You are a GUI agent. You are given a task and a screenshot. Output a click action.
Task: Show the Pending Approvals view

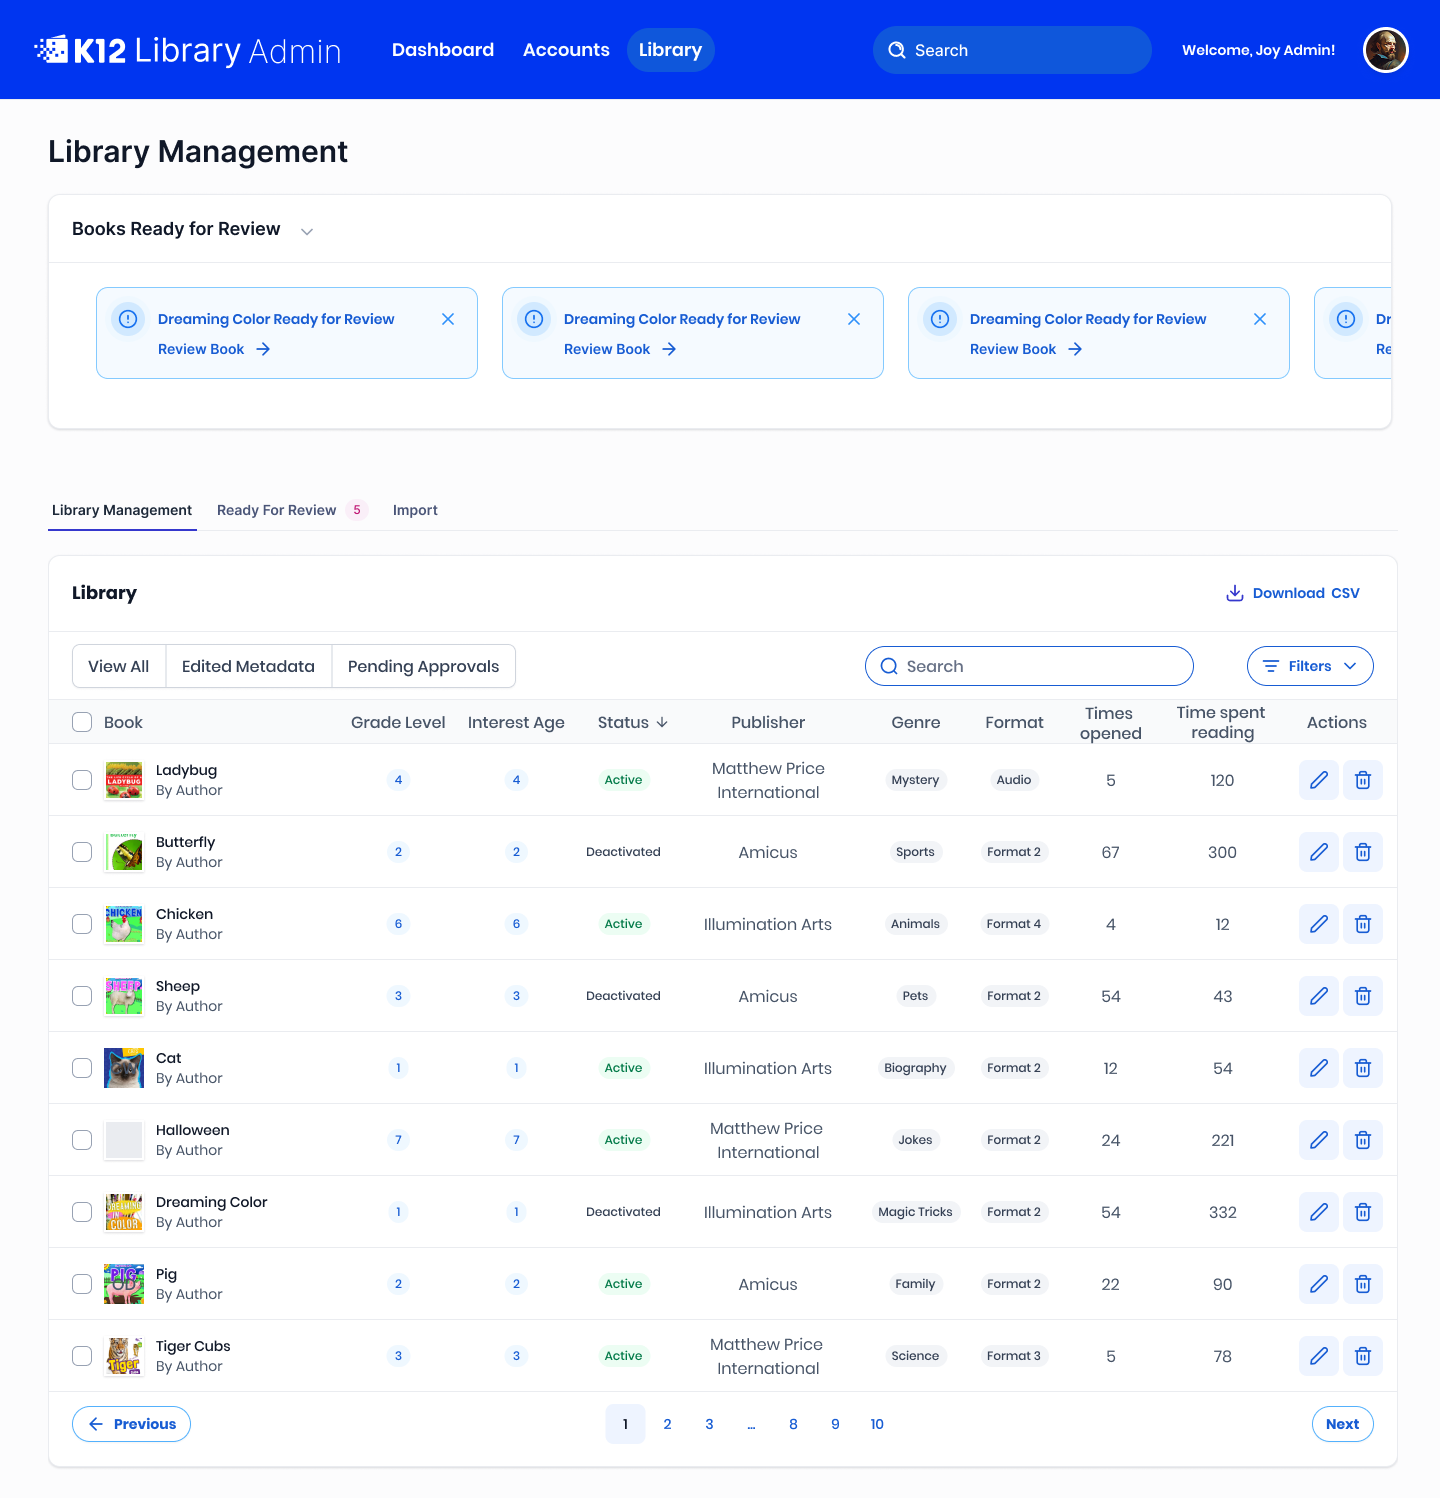(423, 666)
